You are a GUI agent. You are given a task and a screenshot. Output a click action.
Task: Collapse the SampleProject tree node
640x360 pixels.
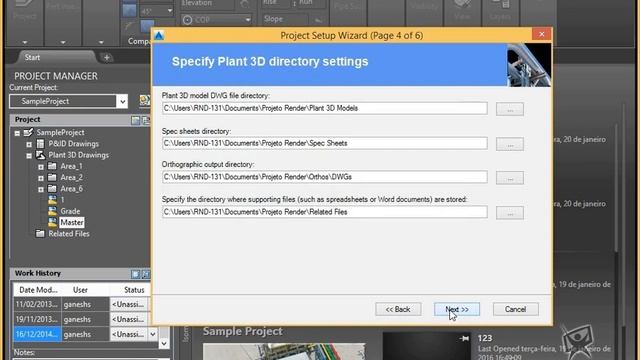17,133
